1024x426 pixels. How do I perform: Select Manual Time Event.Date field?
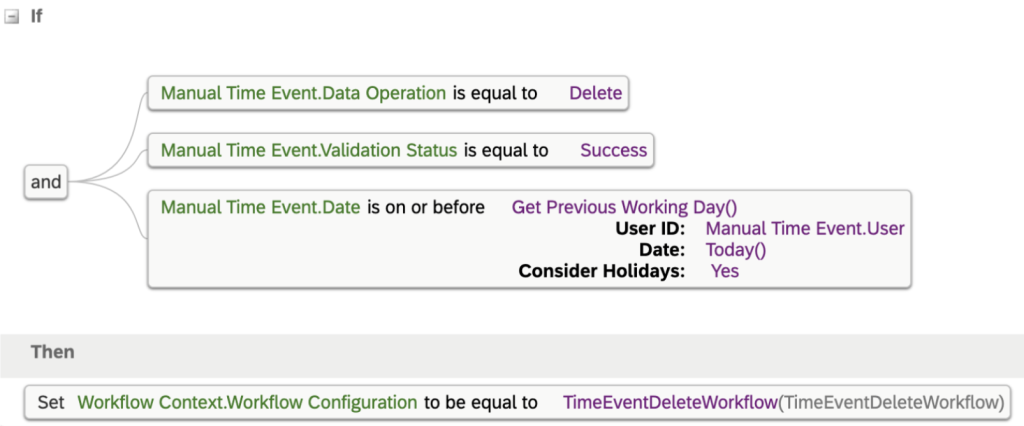[261, 208]
